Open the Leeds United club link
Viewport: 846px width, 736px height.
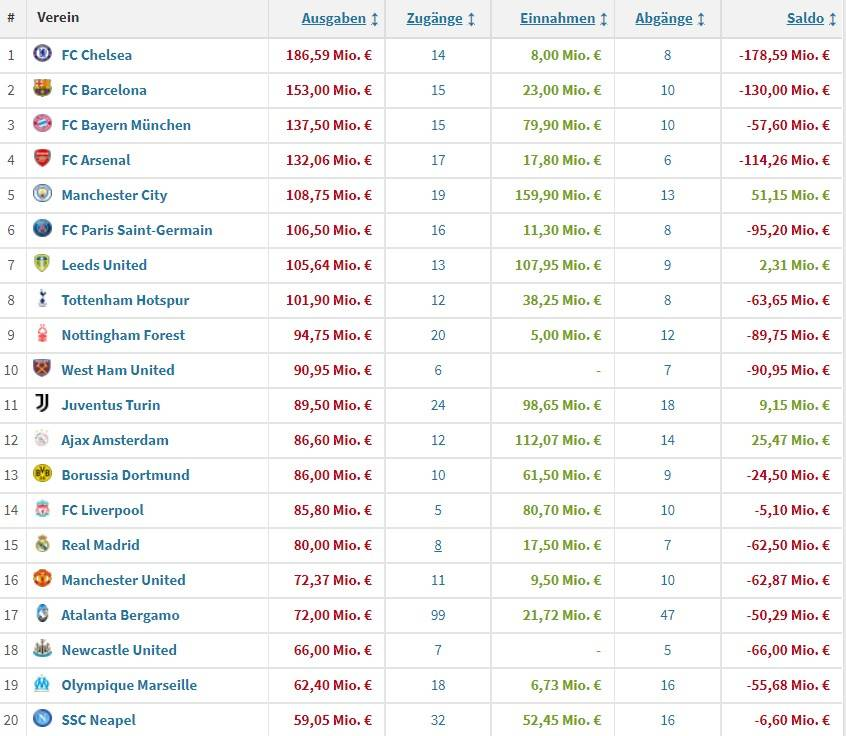[x=104, y=265]
